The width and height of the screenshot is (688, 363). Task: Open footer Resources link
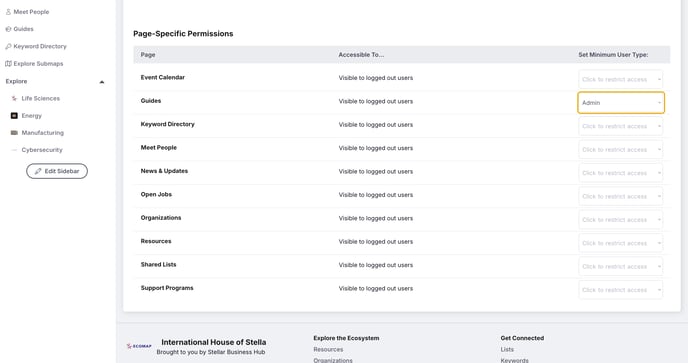pyautogui.click(x=328, y=349)
